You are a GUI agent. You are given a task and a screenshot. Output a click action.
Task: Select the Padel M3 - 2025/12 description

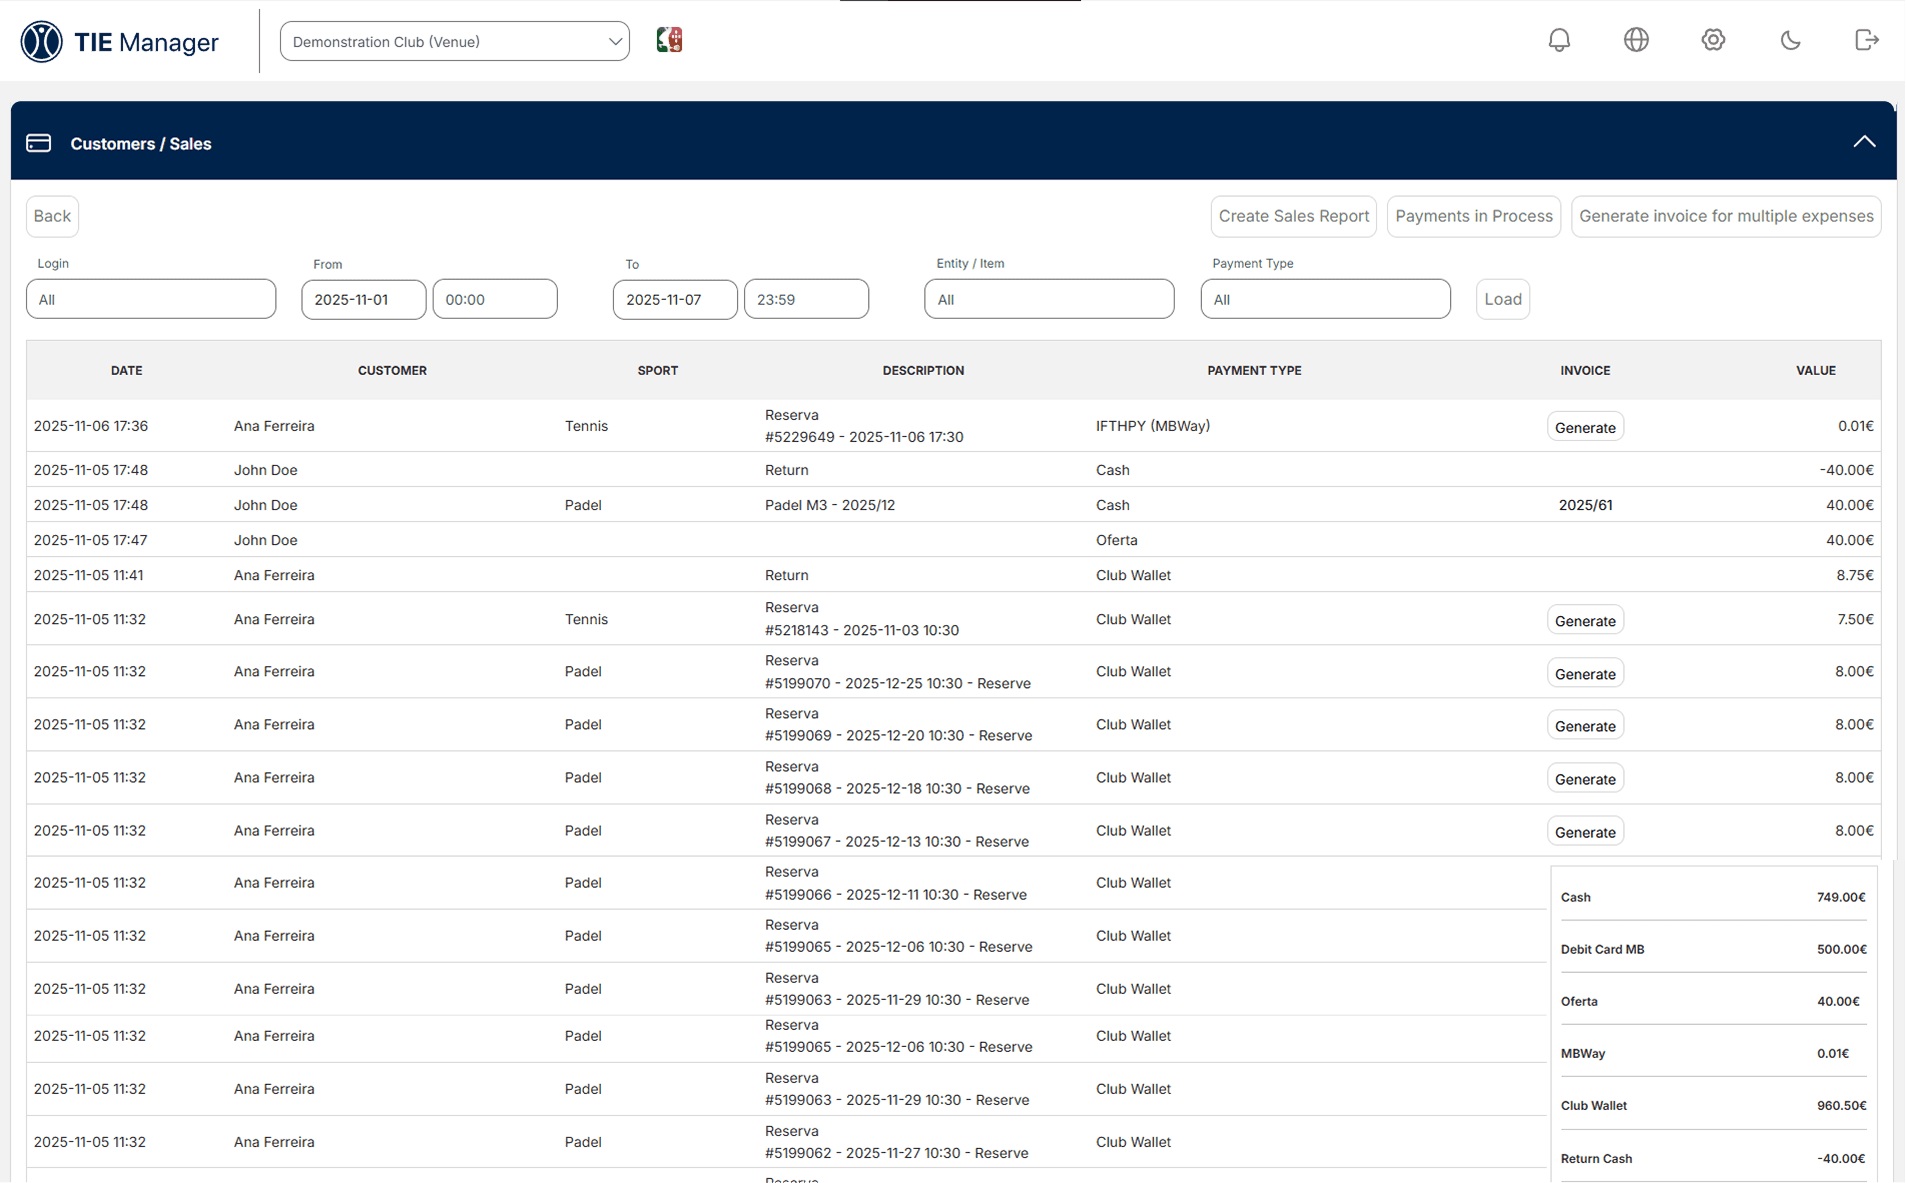point(830,505)
